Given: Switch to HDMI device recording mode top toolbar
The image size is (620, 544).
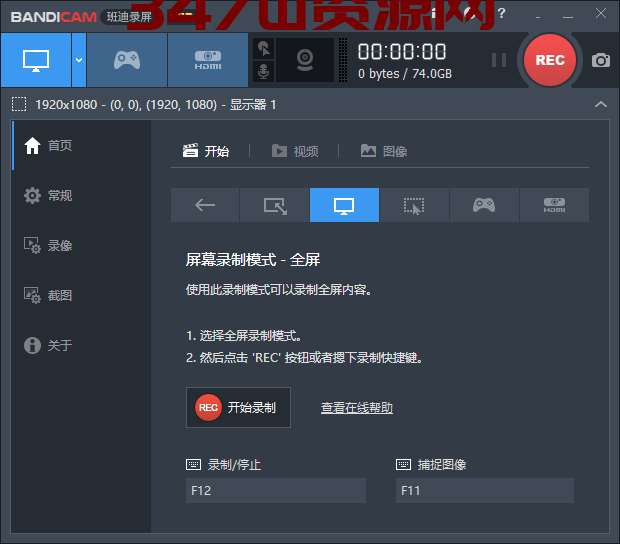Looking at the screenshot, I should (x=208, y=60).
